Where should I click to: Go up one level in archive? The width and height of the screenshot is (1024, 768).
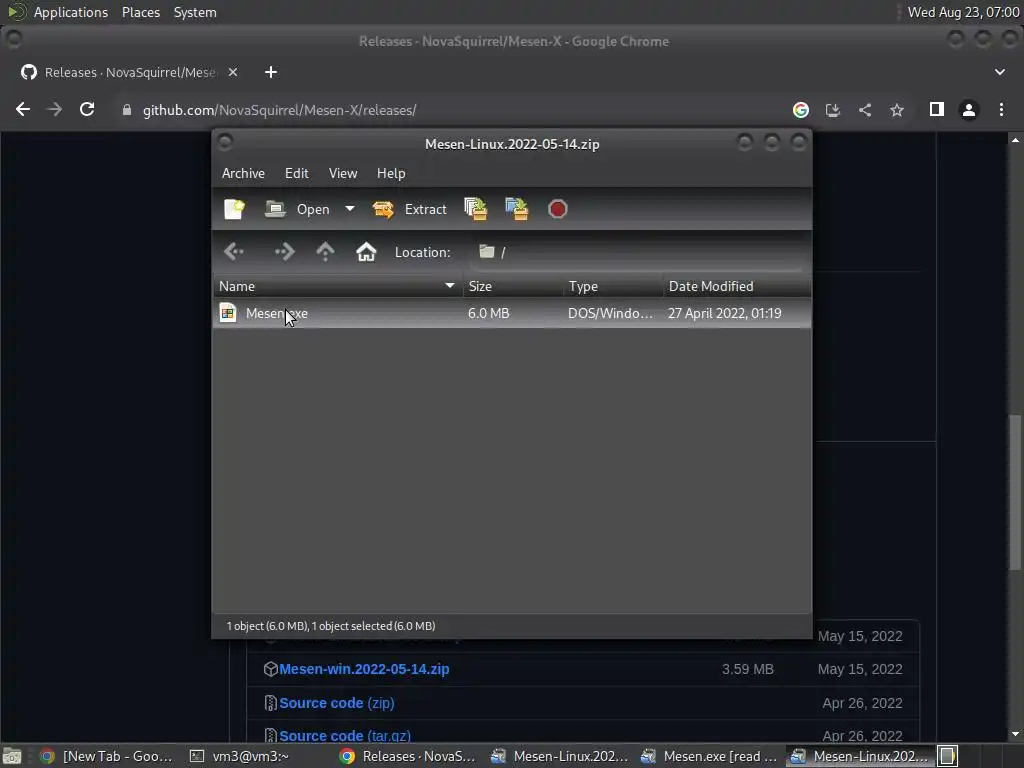point(325,251)
